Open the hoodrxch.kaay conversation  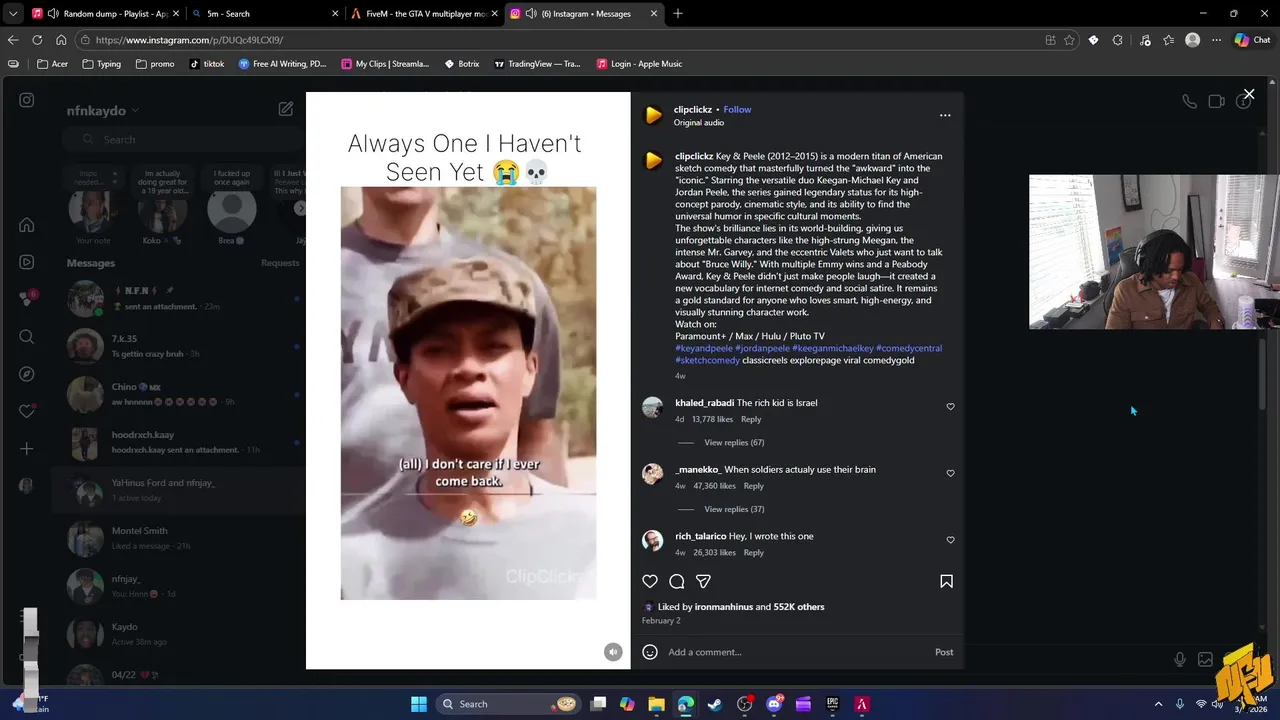180,442
